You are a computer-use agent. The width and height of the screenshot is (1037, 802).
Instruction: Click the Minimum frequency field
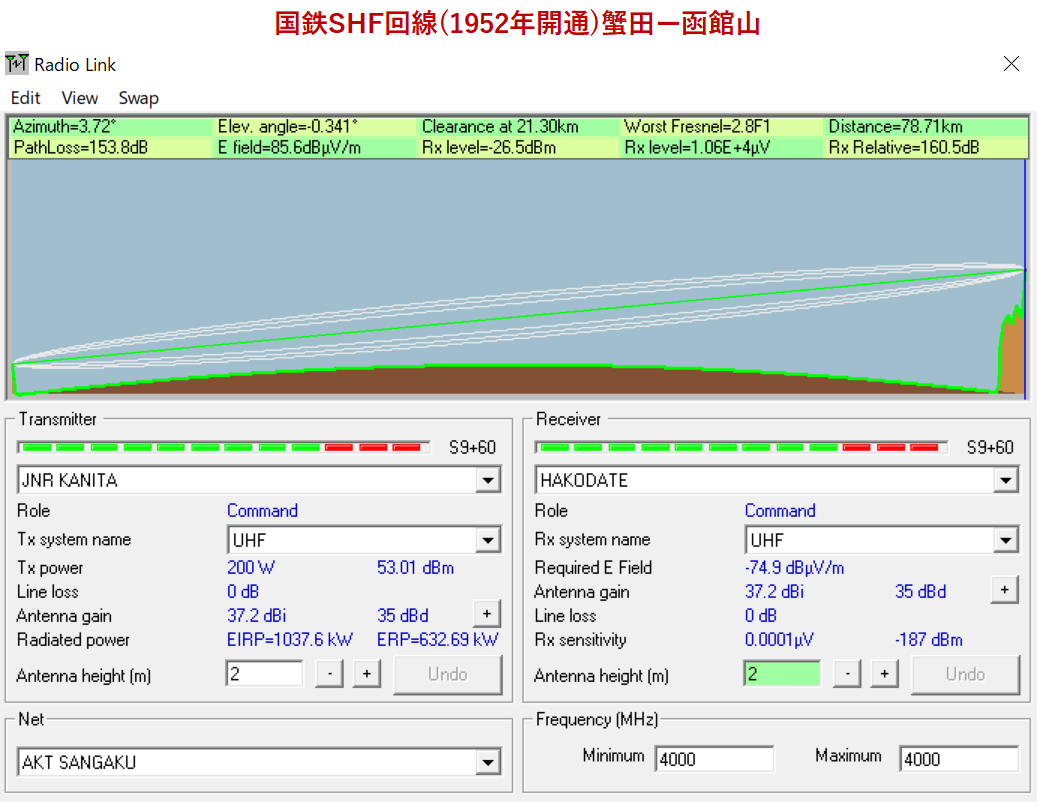(714, 758)
